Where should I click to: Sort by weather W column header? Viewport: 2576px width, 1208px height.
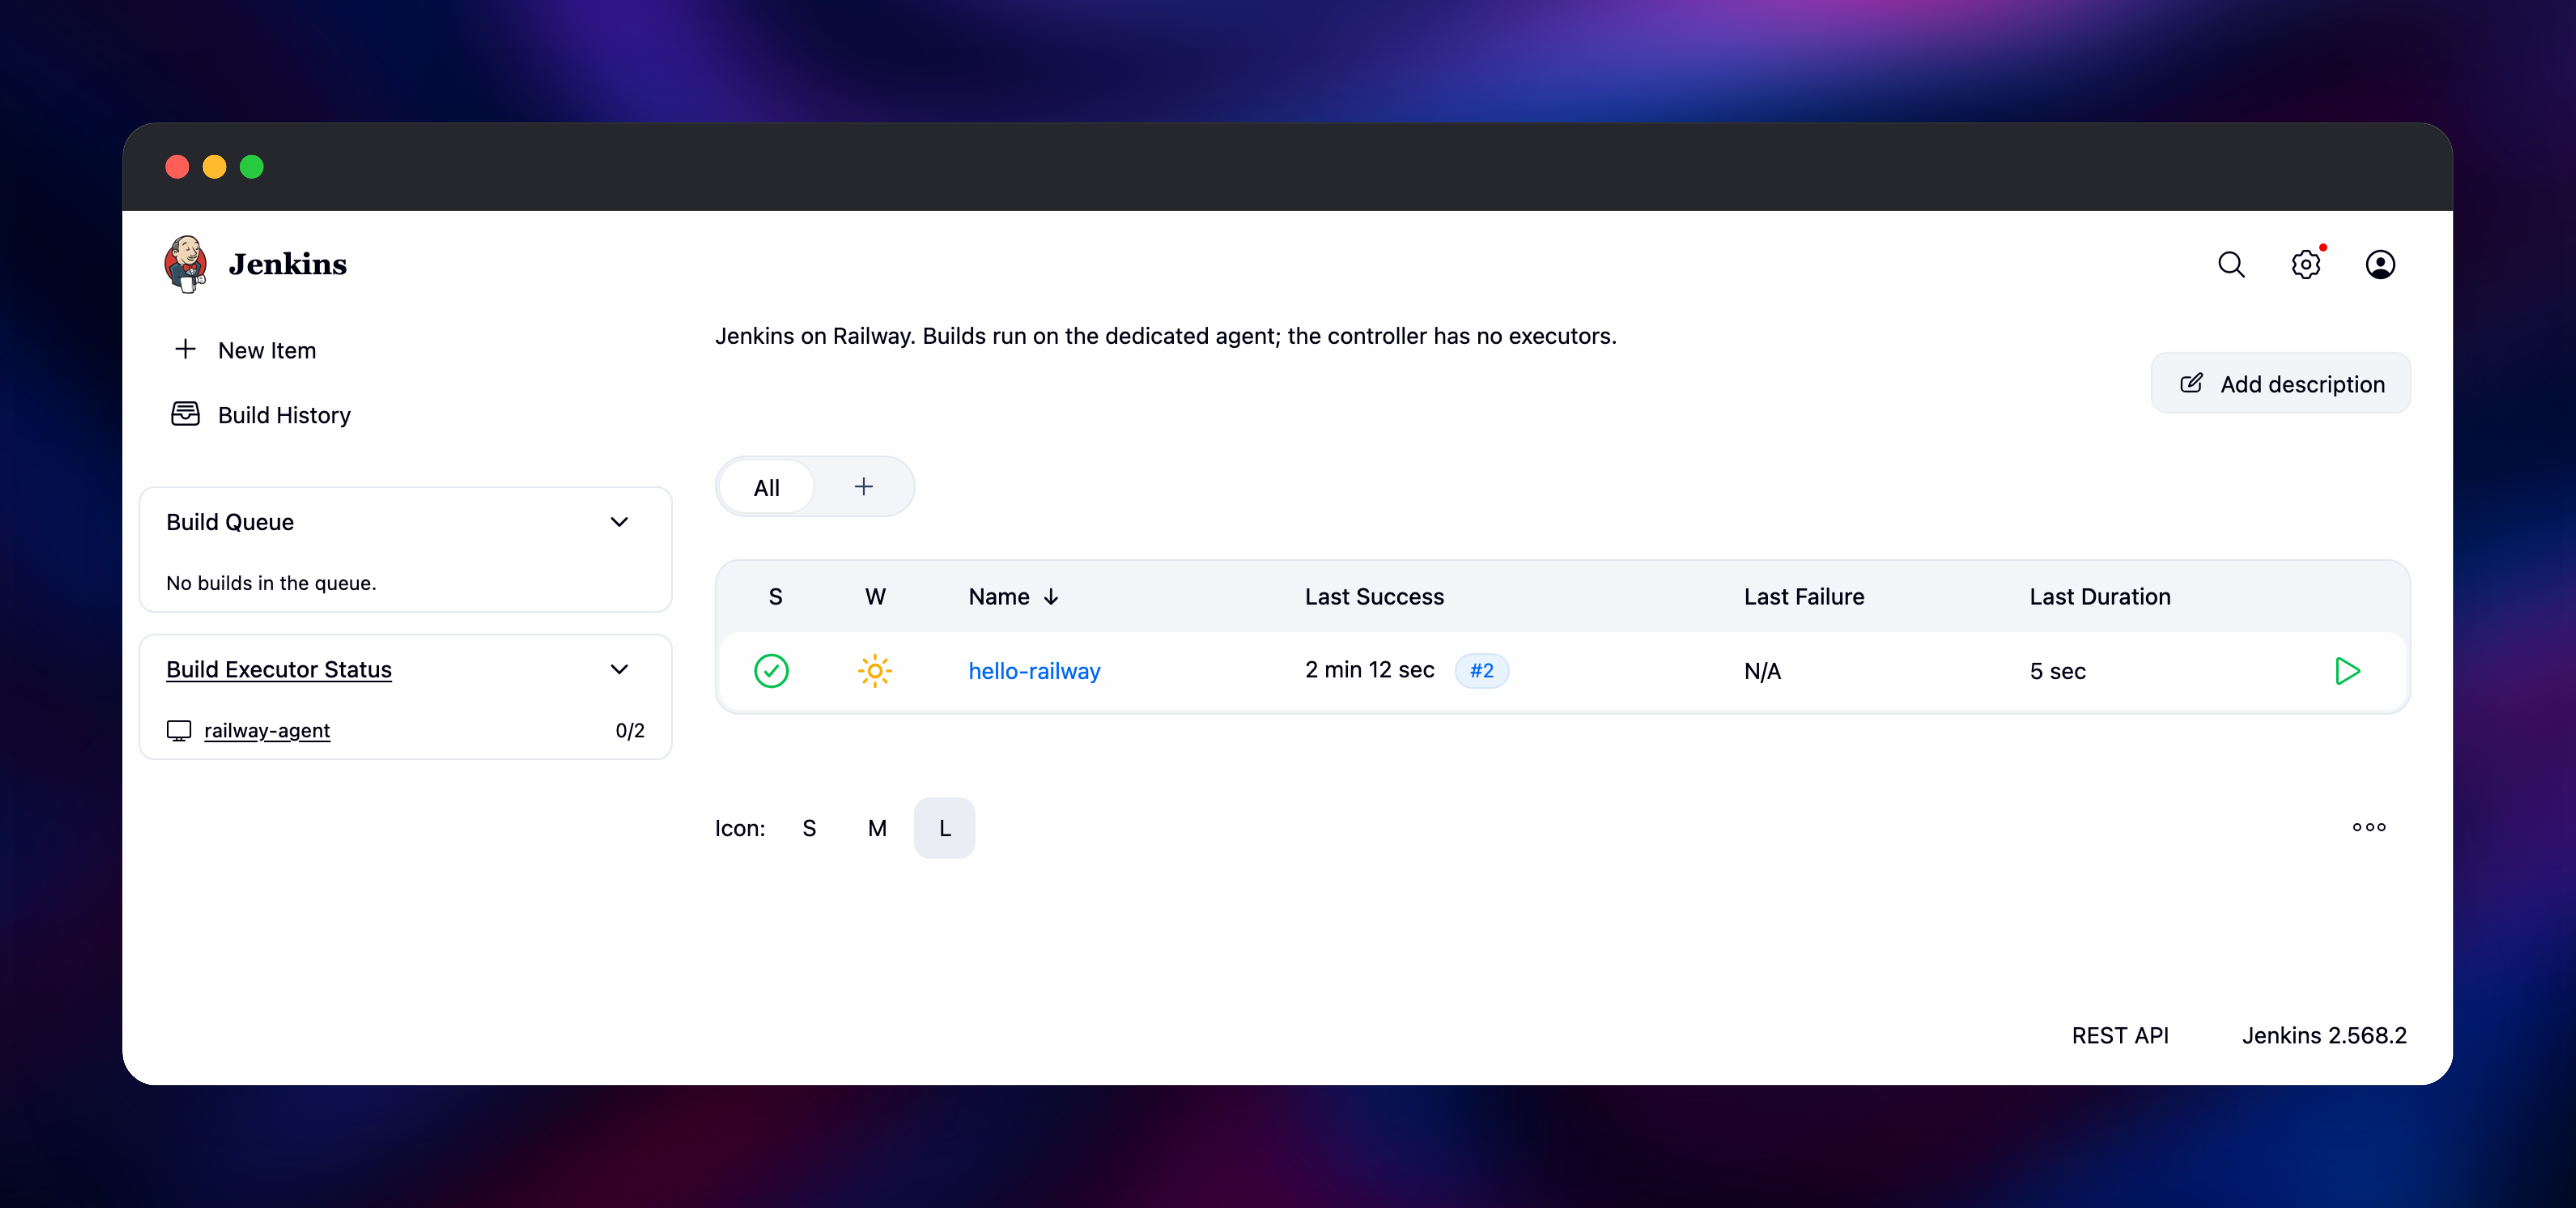click(875, 597)
